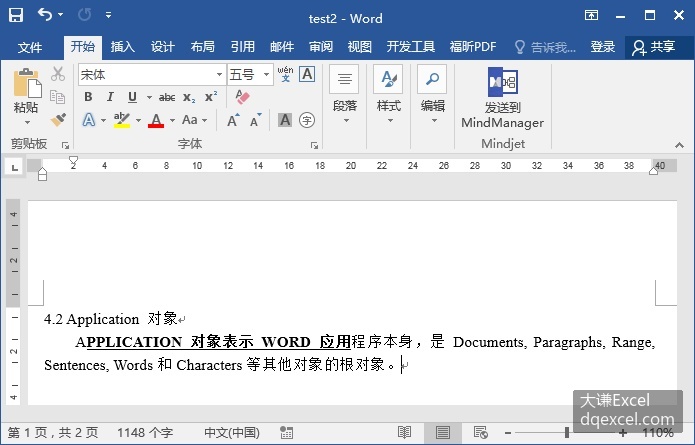Screen dimensions: 695x445
Task: Open highlight color dropdown arrow
Action: pos(138,120)
